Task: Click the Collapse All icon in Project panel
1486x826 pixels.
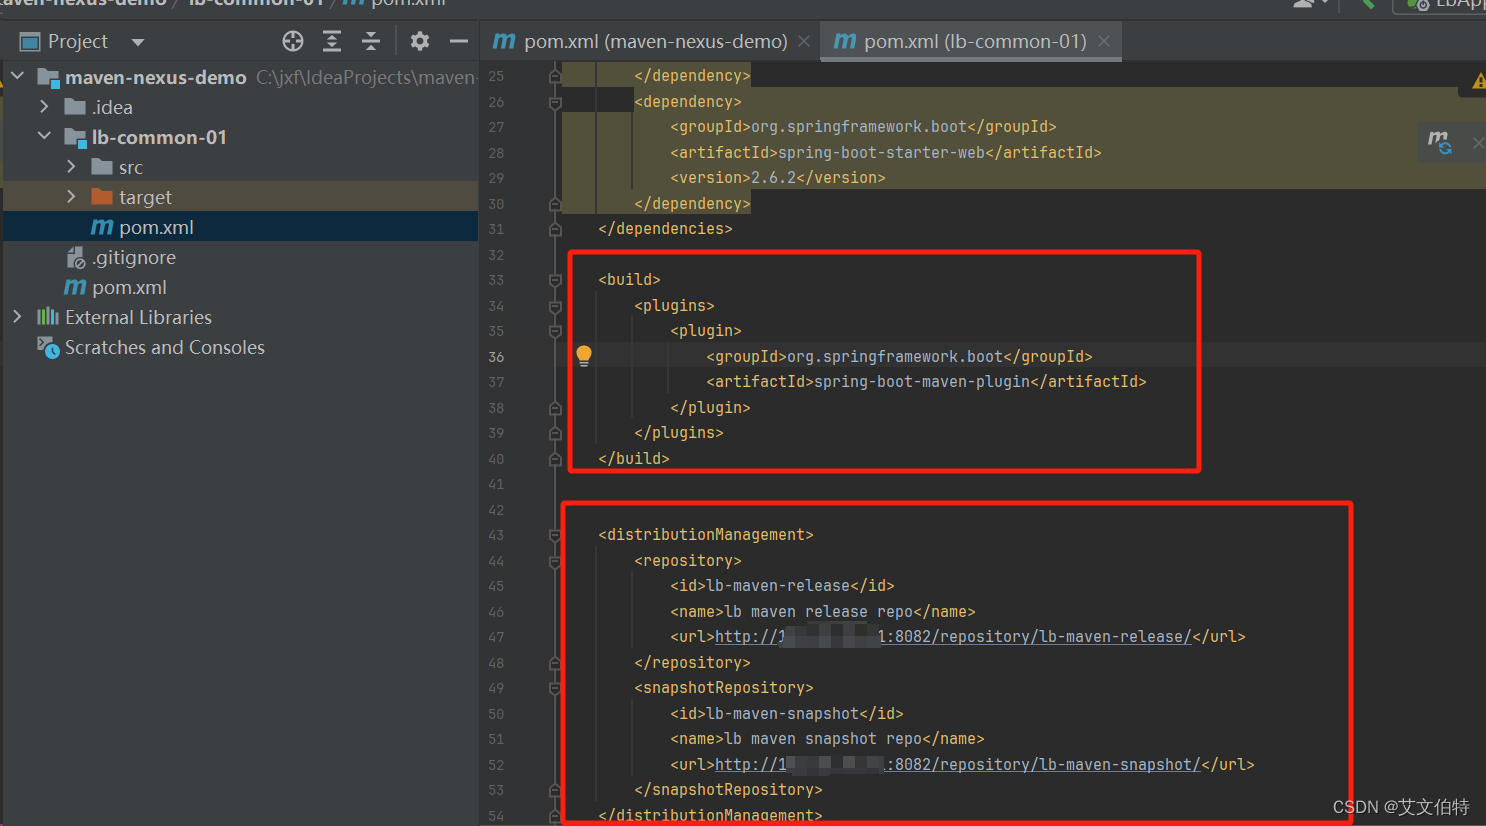Action: click(371, 41)
